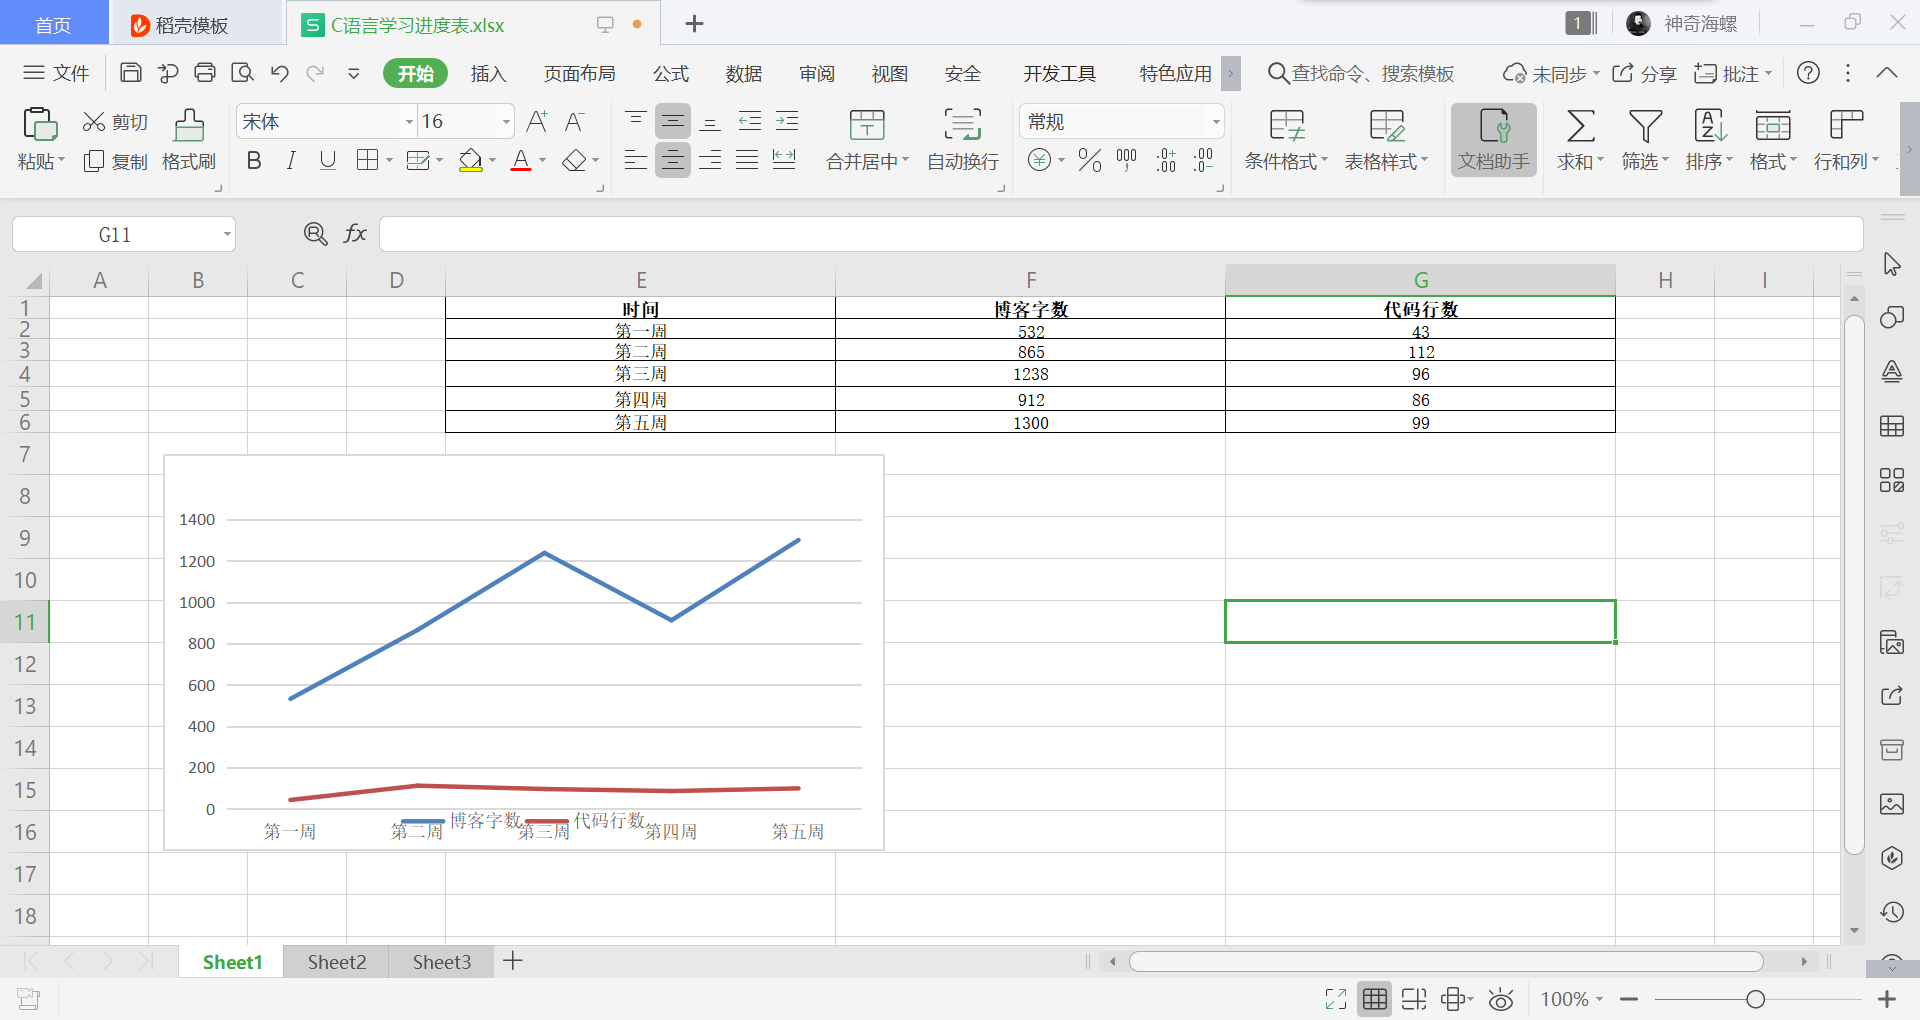Click the 分享 share button
This screenshot has width=1920, height=1020.
pos(1644,73)
